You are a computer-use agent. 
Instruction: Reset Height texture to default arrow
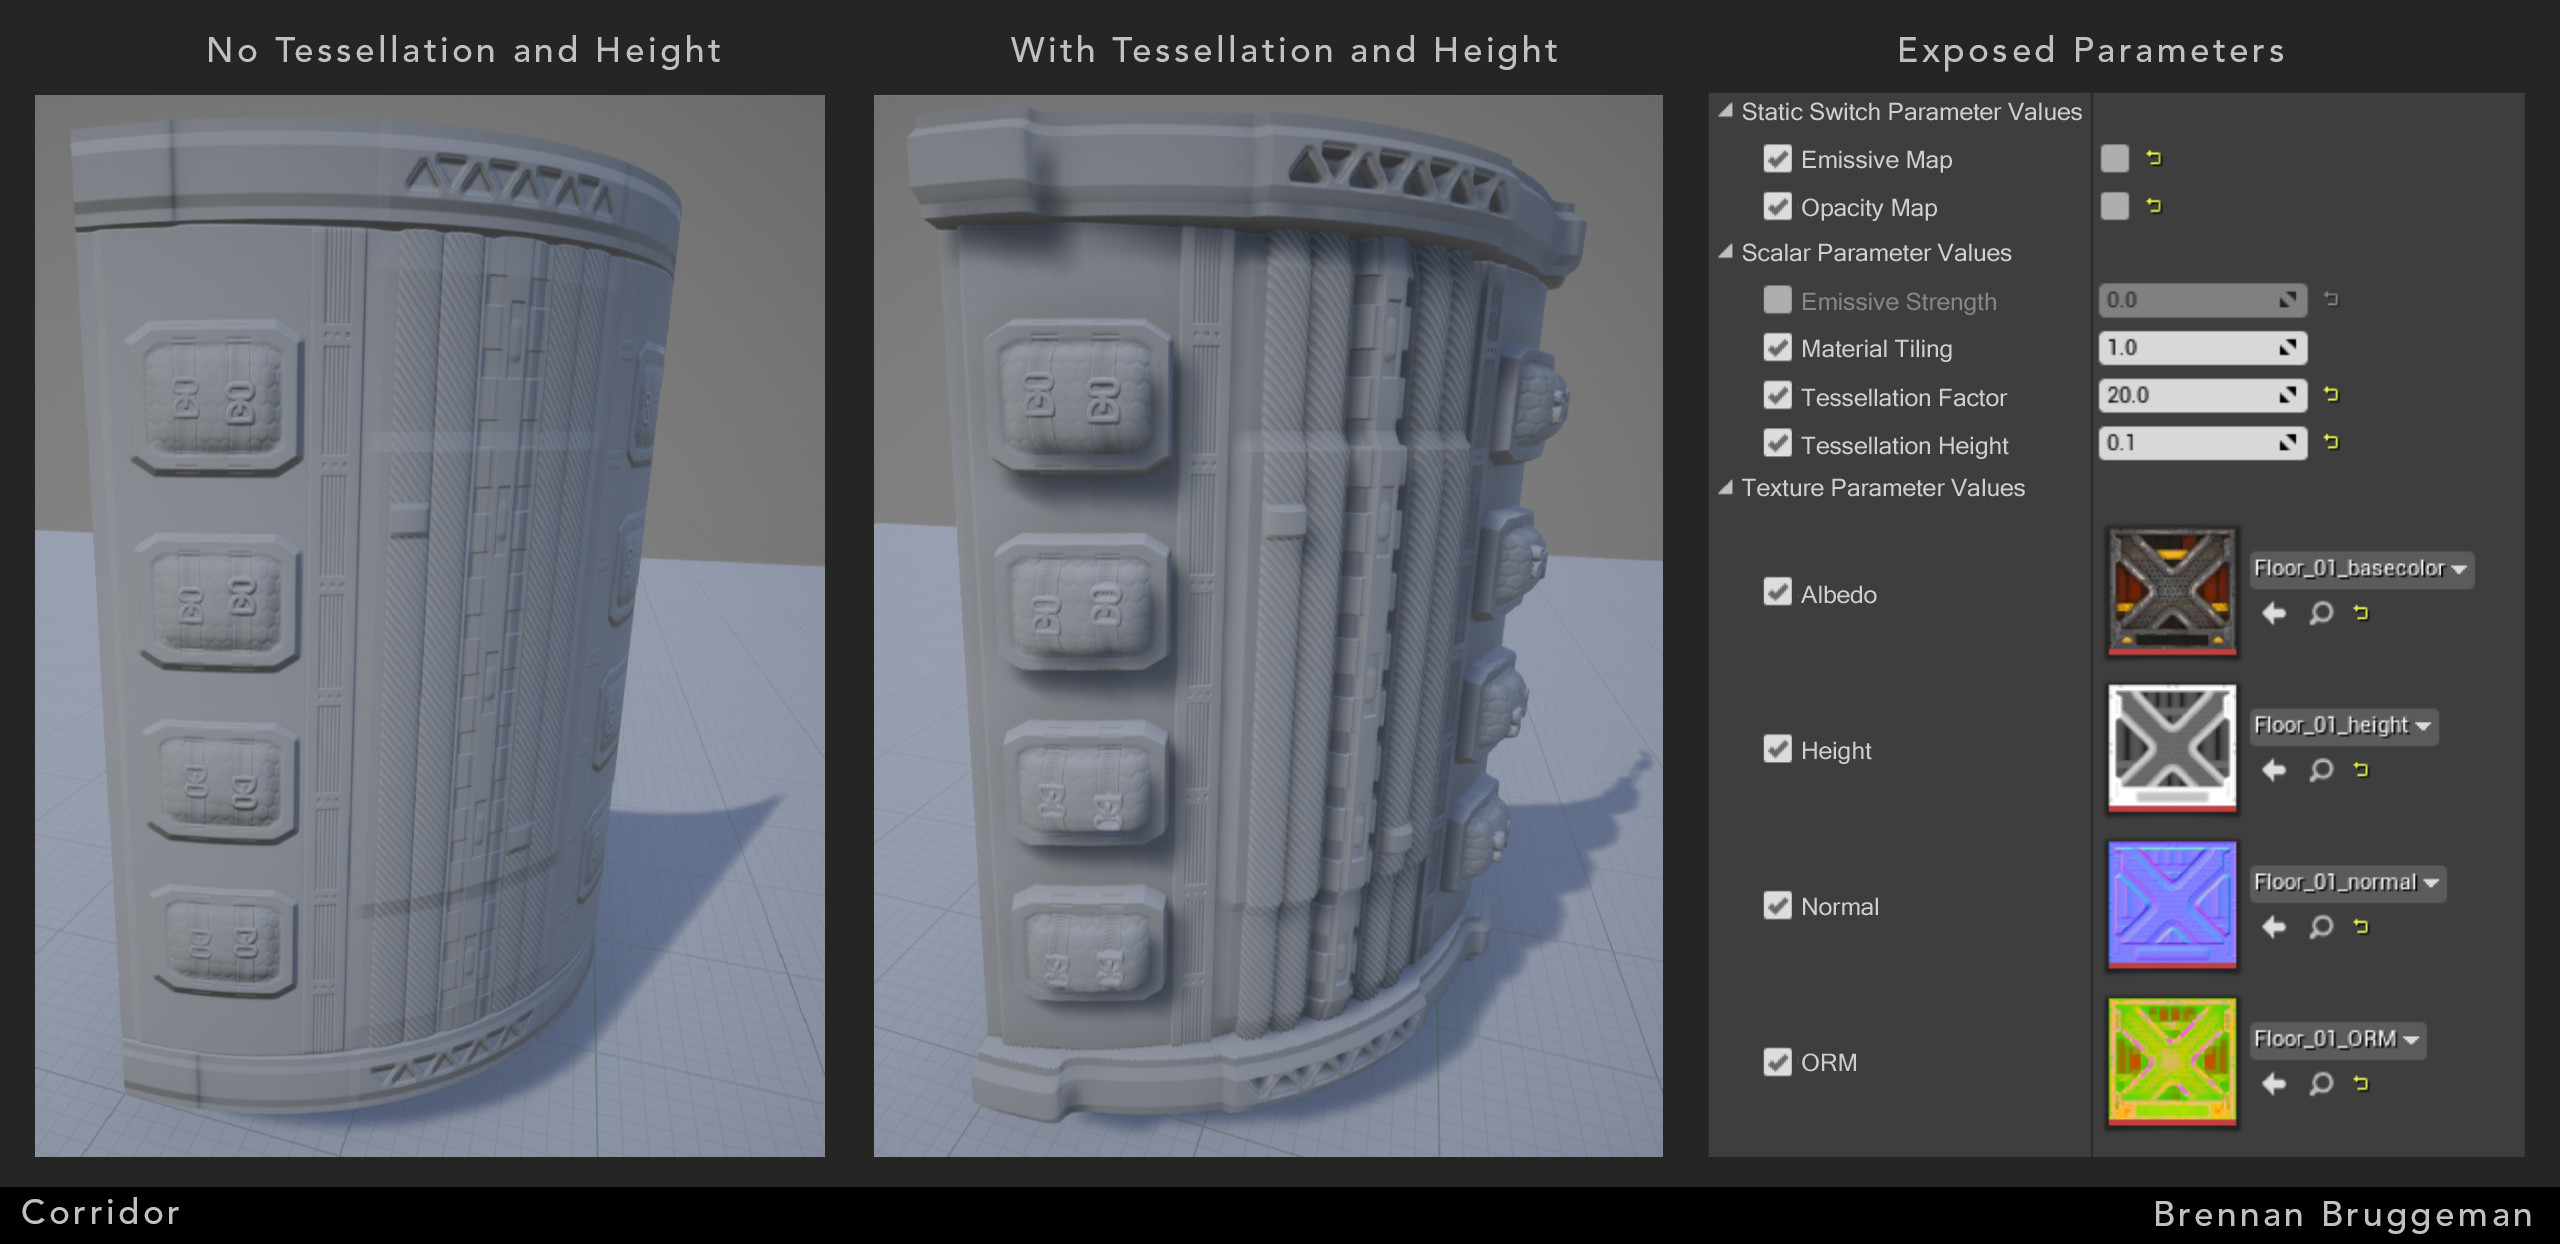[2361, 770]
